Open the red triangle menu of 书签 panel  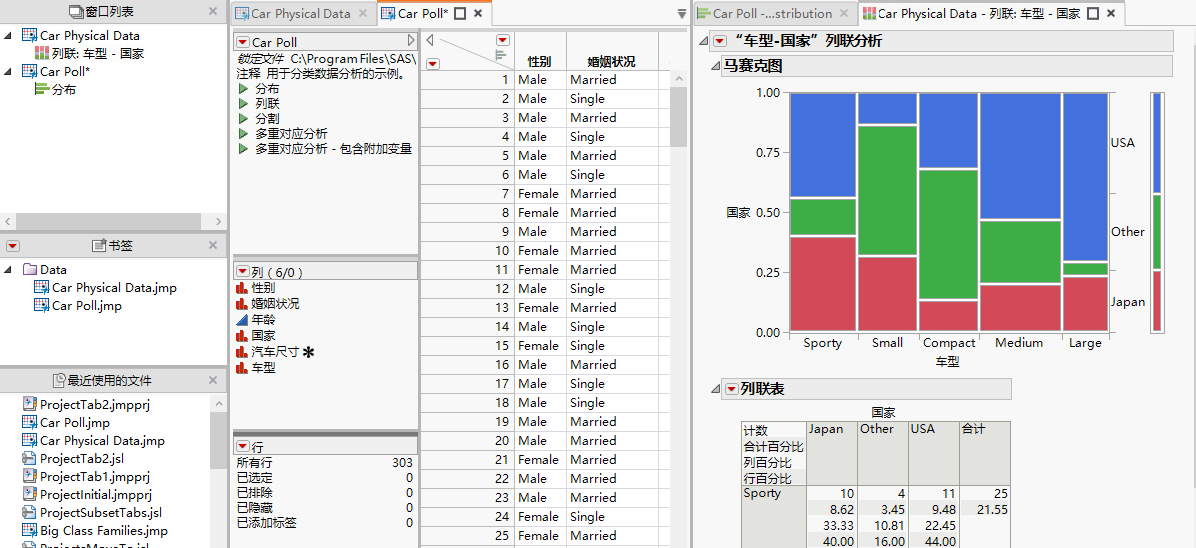click(x=13, y=246)
